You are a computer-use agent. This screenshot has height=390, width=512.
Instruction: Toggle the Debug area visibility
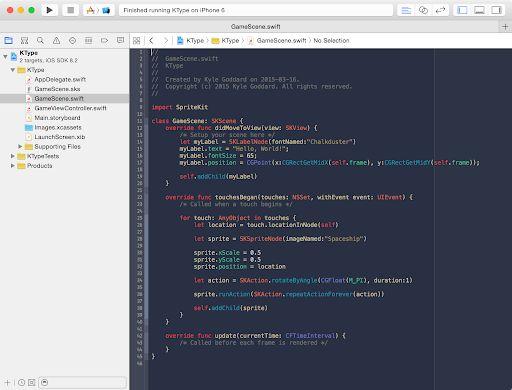click(479, 10)
